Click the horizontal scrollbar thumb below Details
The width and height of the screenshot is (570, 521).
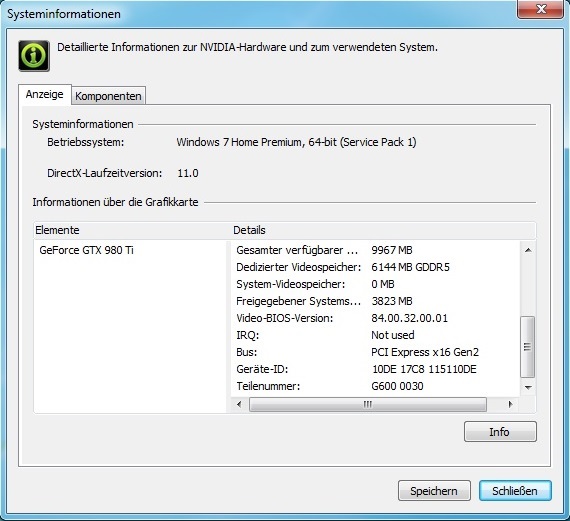click(368, 404)
